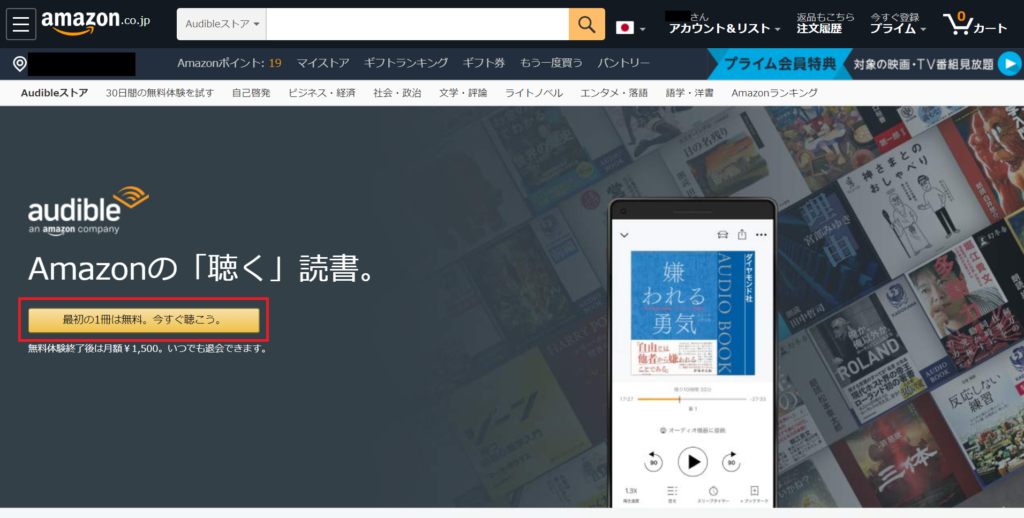This screenshot has width=1024, height=518.
Task: Click the プライム会員特典 banner
Action: pos(780,64)
